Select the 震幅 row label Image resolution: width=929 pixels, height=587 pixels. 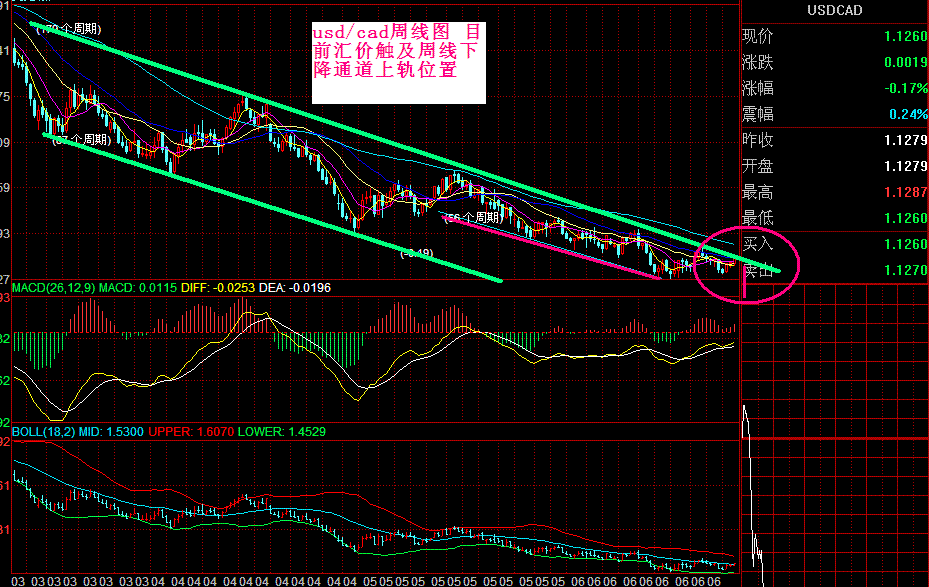[758, 114]
